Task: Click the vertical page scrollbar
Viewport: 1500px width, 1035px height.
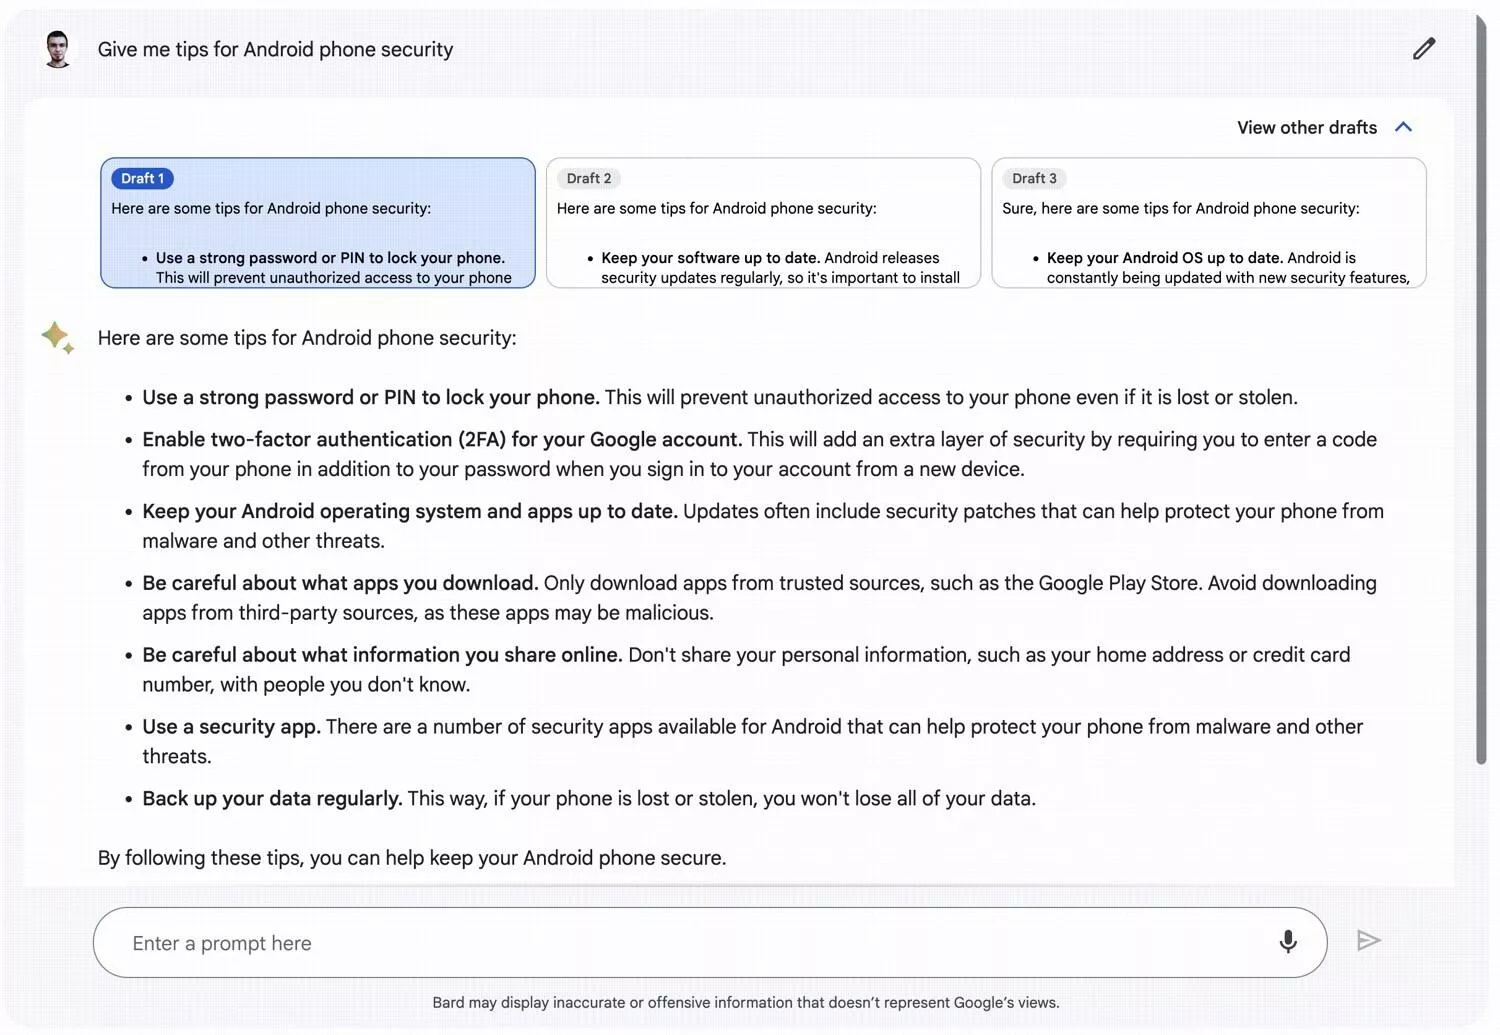Action: tap(1481, 390)
